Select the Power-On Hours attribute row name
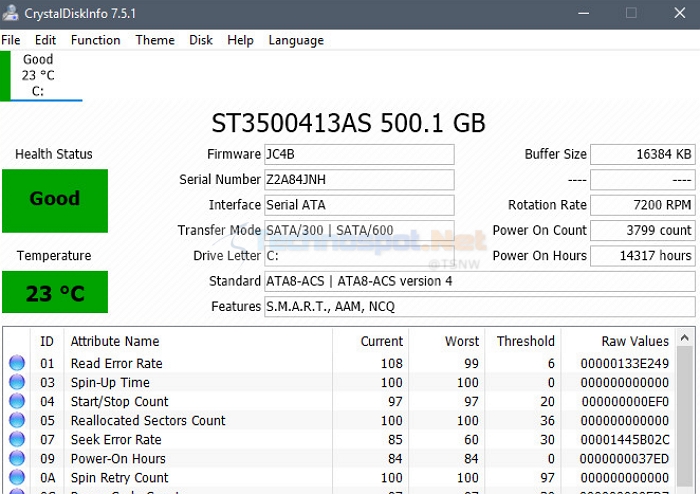Viewport: 700px width, 494px height. pyautogui.click(x=118, y=459)
